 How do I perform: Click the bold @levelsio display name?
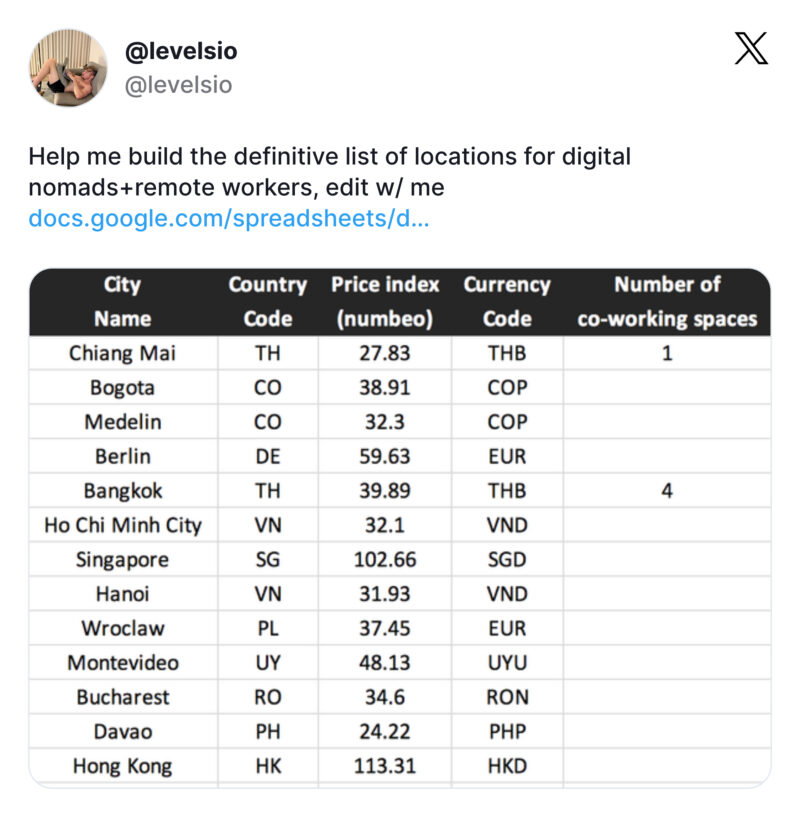pyautogui.click(x=180, y=51)
